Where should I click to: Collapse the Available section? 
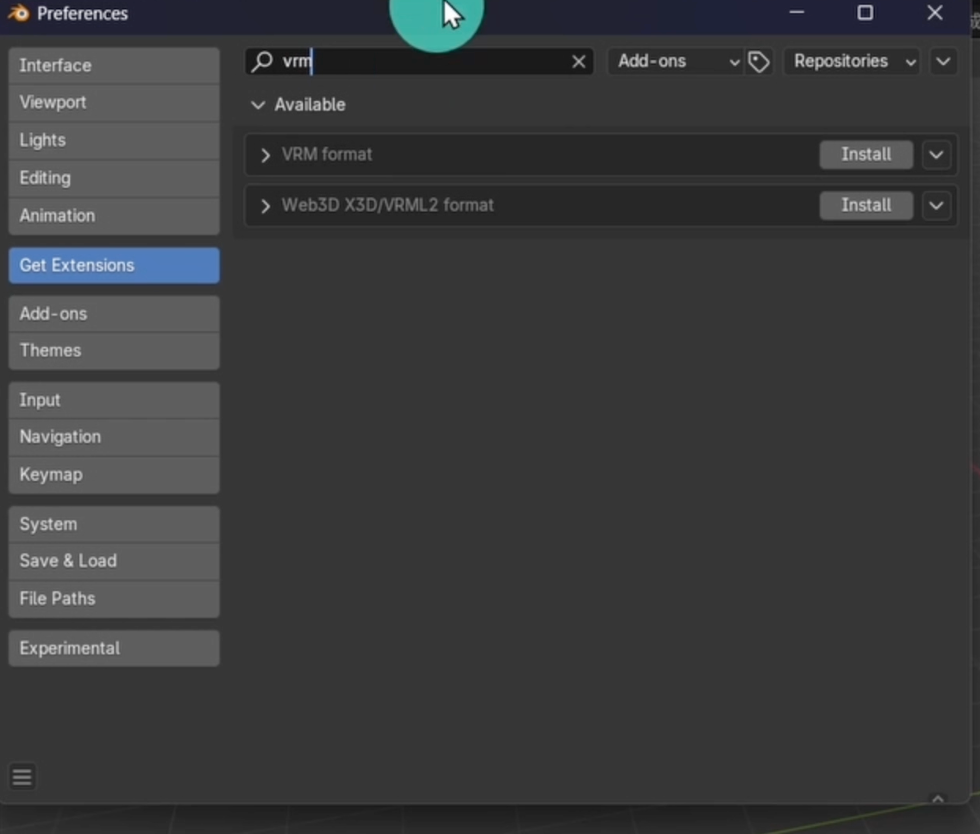pyautogui.click(x=258, y=105)
